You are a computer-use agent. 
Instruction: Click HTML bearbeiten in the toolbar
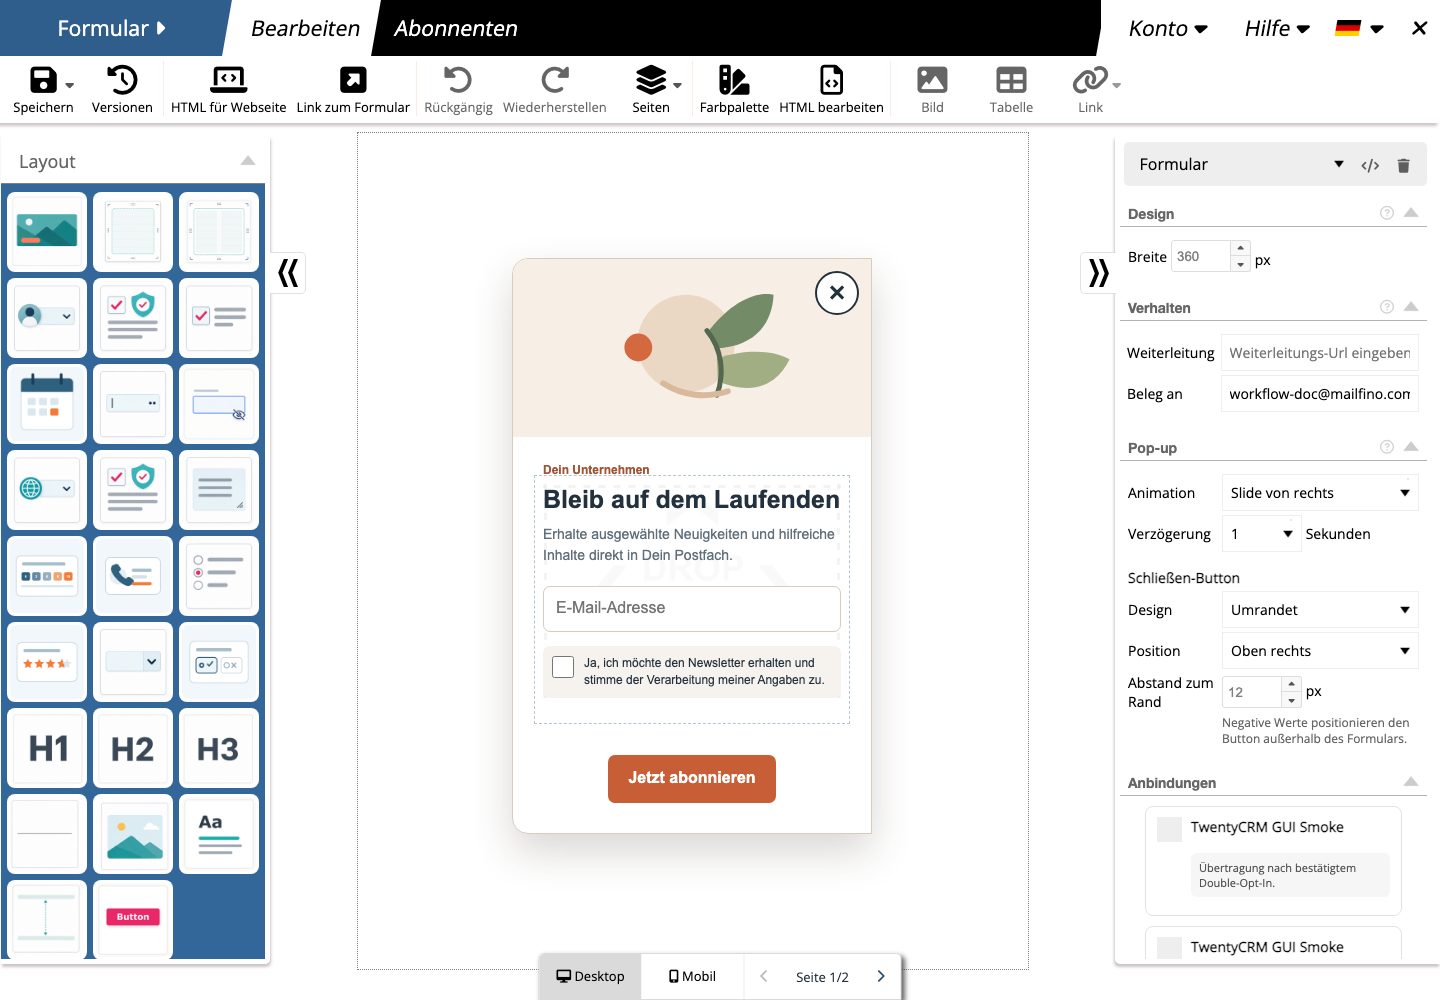pos(831,89)
